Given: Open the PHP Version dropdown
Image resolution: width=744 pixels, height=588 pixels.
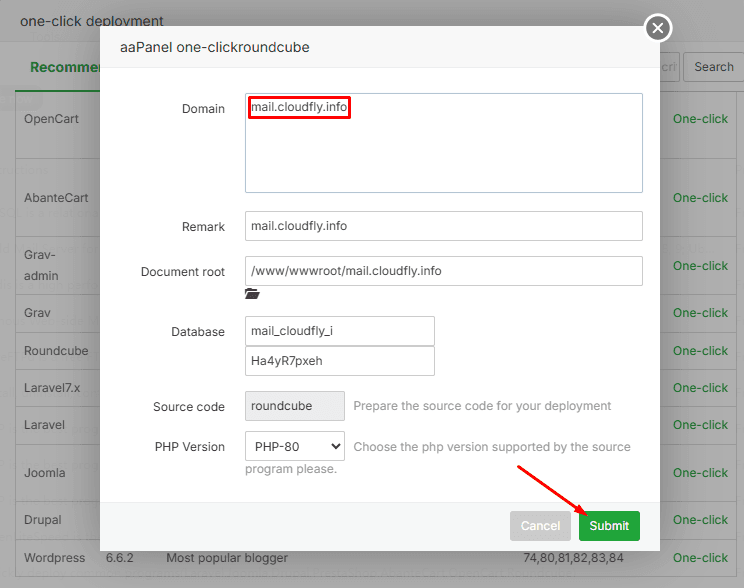Looking at the screenshot, I should pyautogui.click(x=295, y=446).
